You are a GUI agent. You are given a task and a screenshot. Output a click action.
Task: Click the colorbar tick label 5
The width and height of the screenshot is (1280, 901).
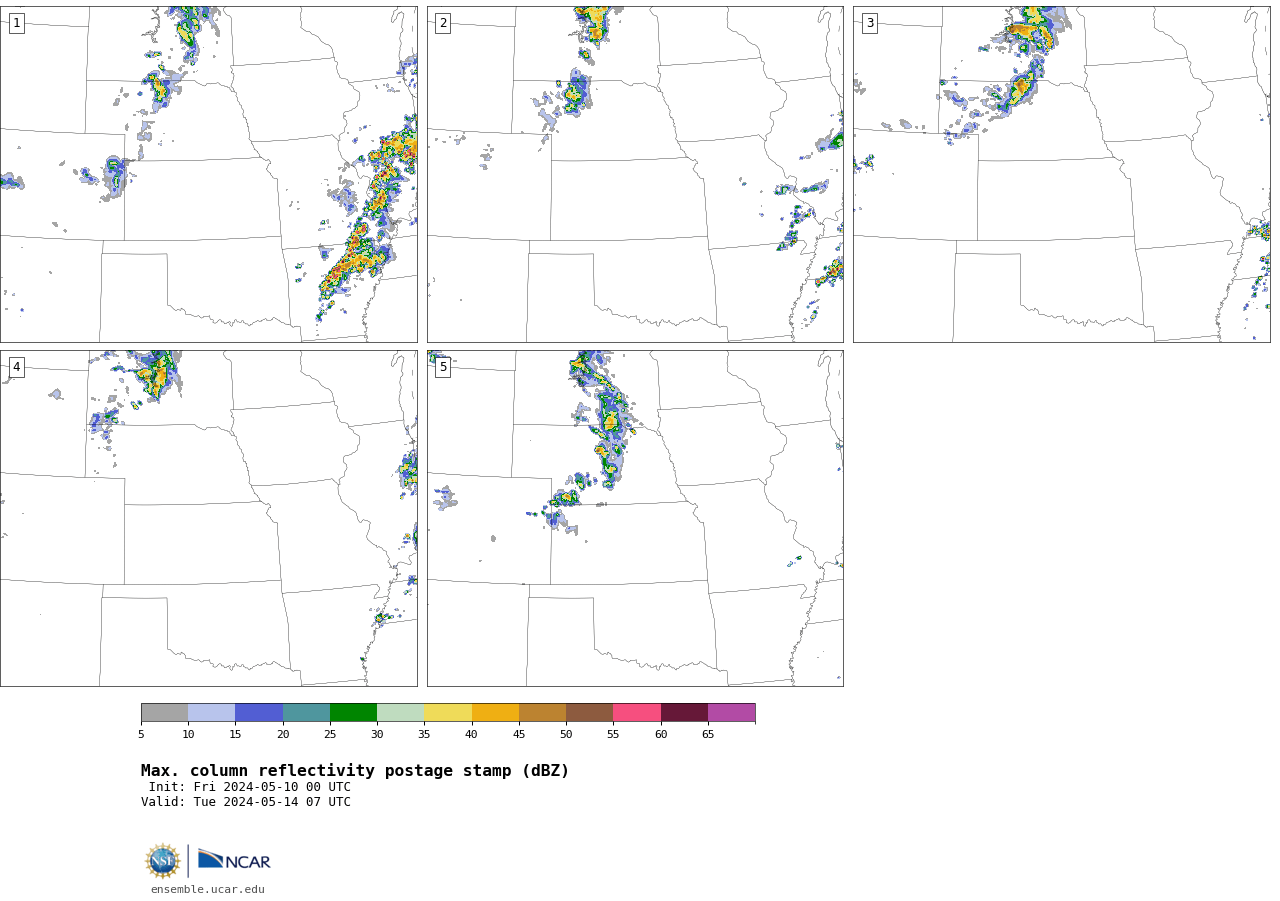(141, 735)
